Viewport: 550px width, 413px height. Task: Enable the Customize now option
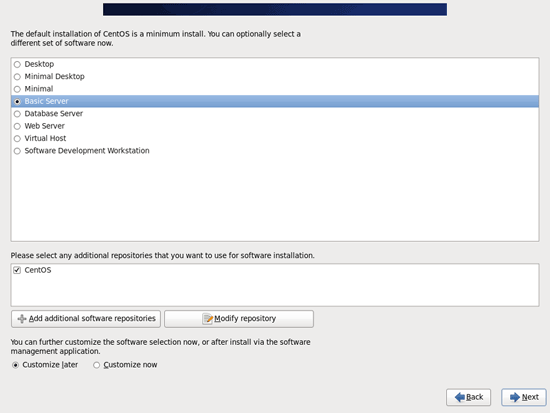[96, 365]
